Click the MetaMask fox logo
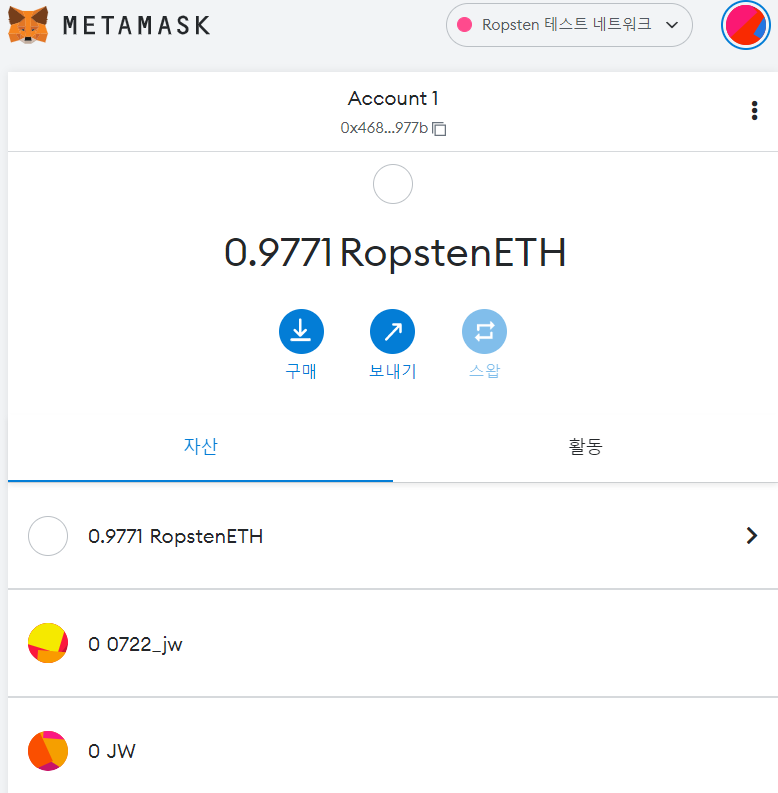 coord(28,25)
